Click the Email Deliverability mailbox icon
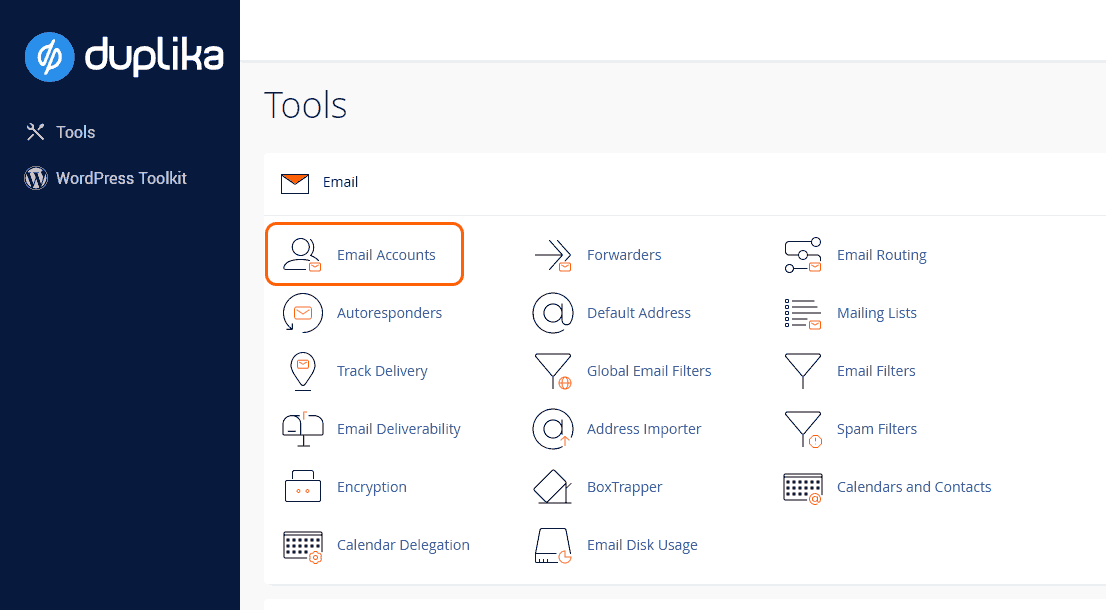The height and width of the screenshot is (610, 1106). click(302, 429)
